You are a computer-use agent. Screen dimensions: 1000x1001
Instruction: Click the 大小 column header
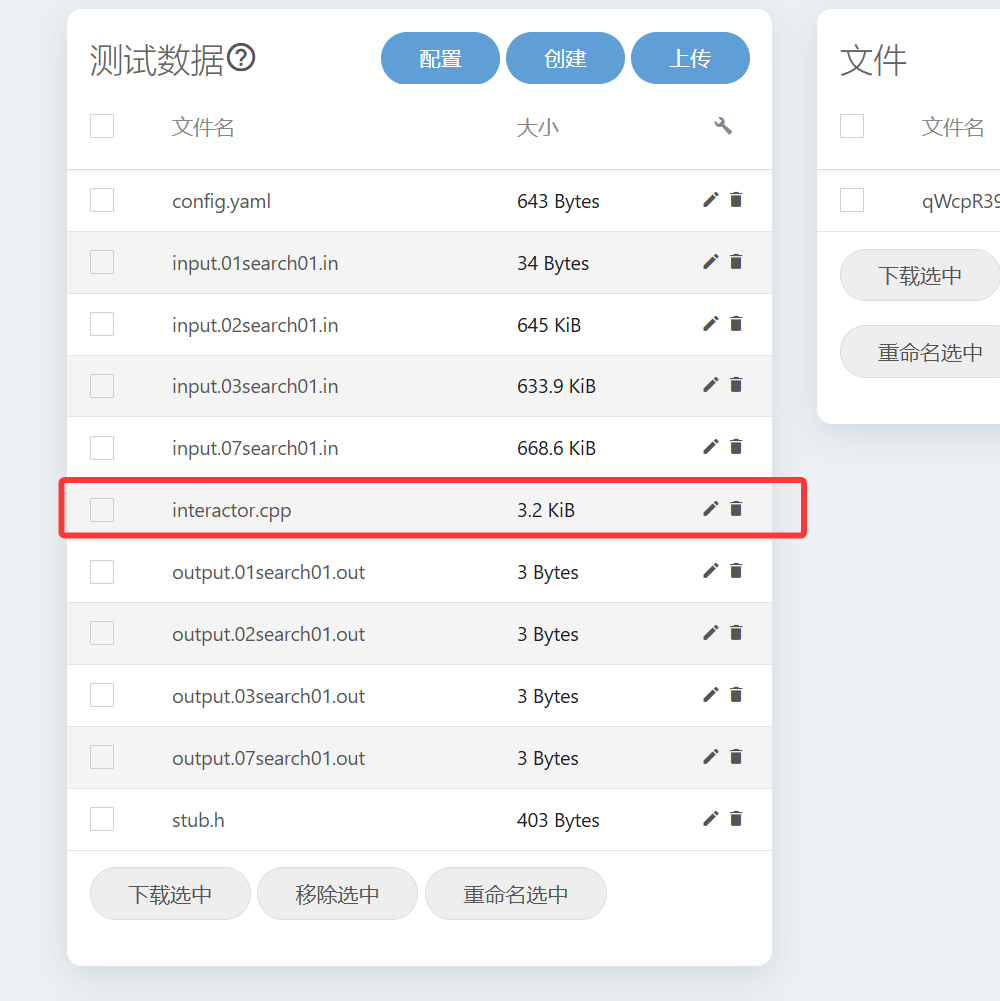537,127
